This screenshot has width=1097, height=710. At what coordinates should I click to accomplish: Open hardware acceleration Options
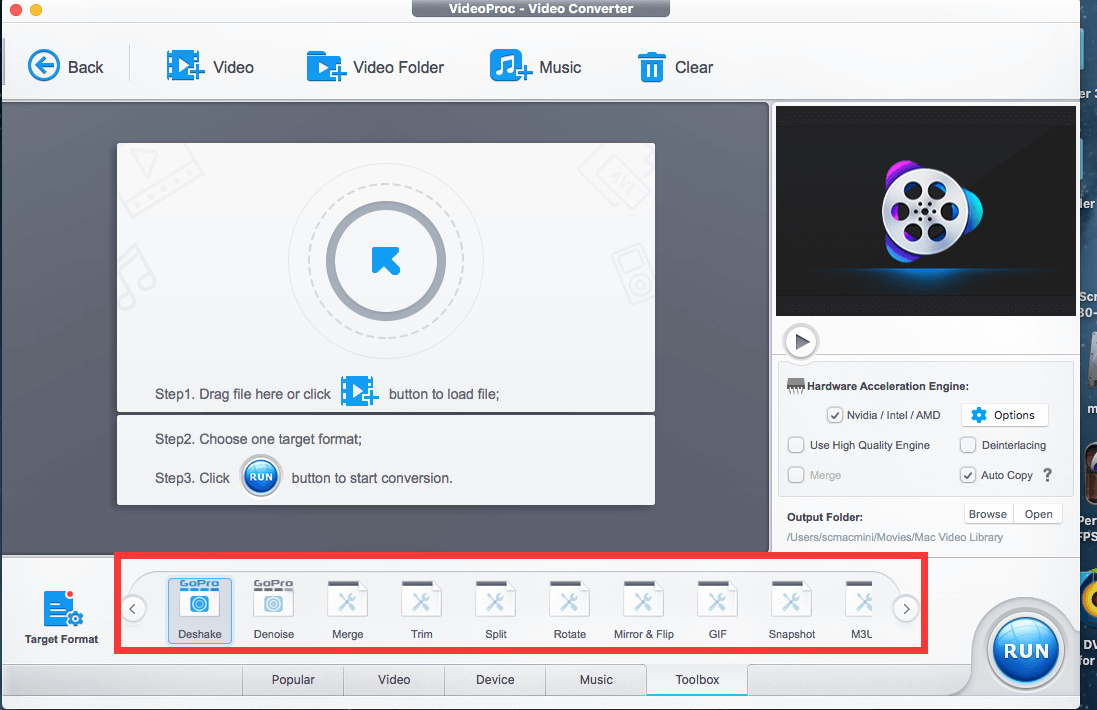click(x=1004, y=415)
